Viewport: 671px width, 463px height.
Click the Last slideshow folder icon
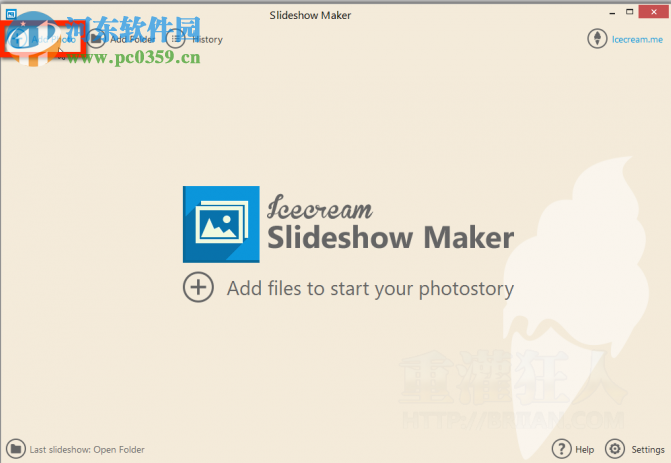(16, 449)
